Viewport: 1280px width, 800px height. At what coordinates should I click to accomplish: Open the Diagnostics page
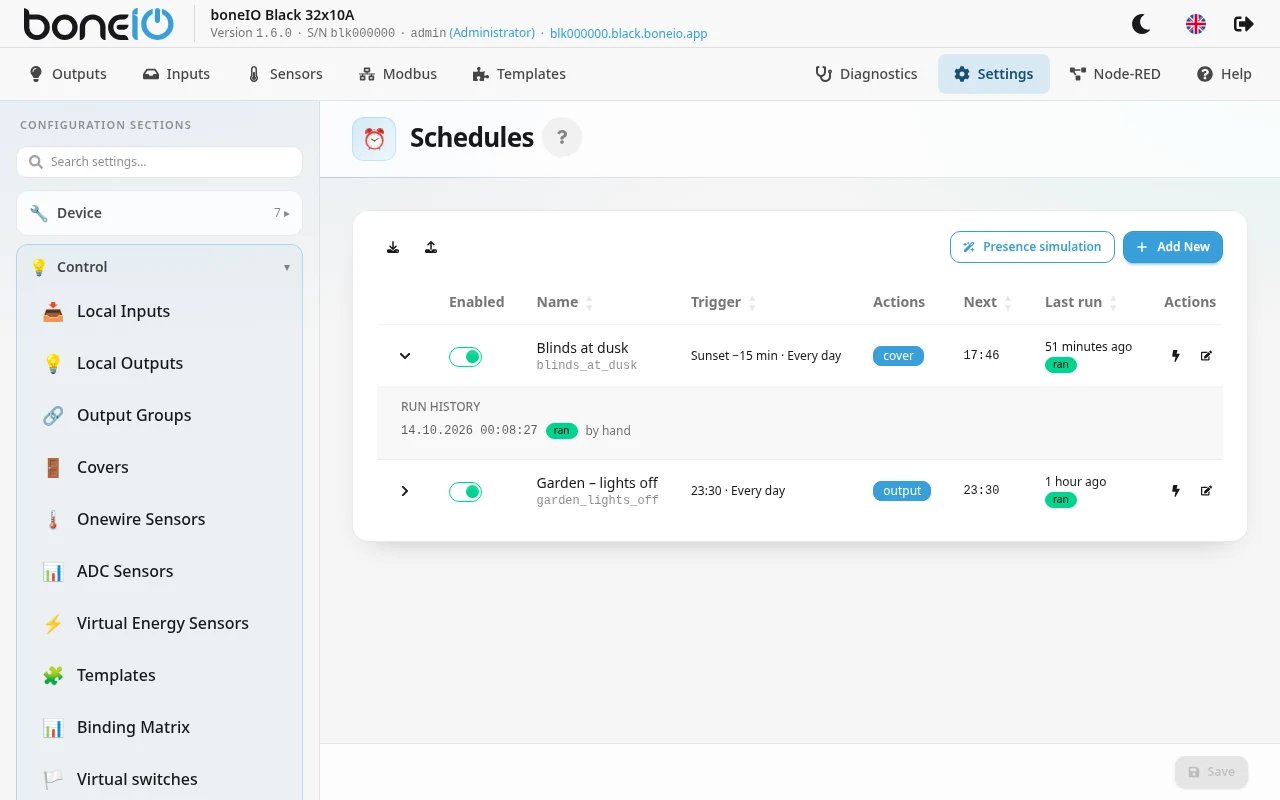click(866, 74)
